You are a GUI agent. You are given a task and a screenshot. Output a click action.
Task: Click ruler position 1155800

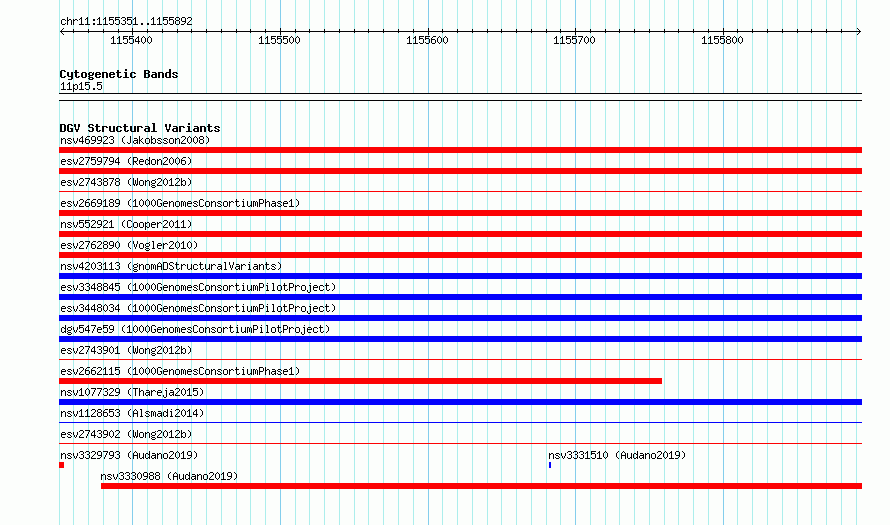click(722, 40)
